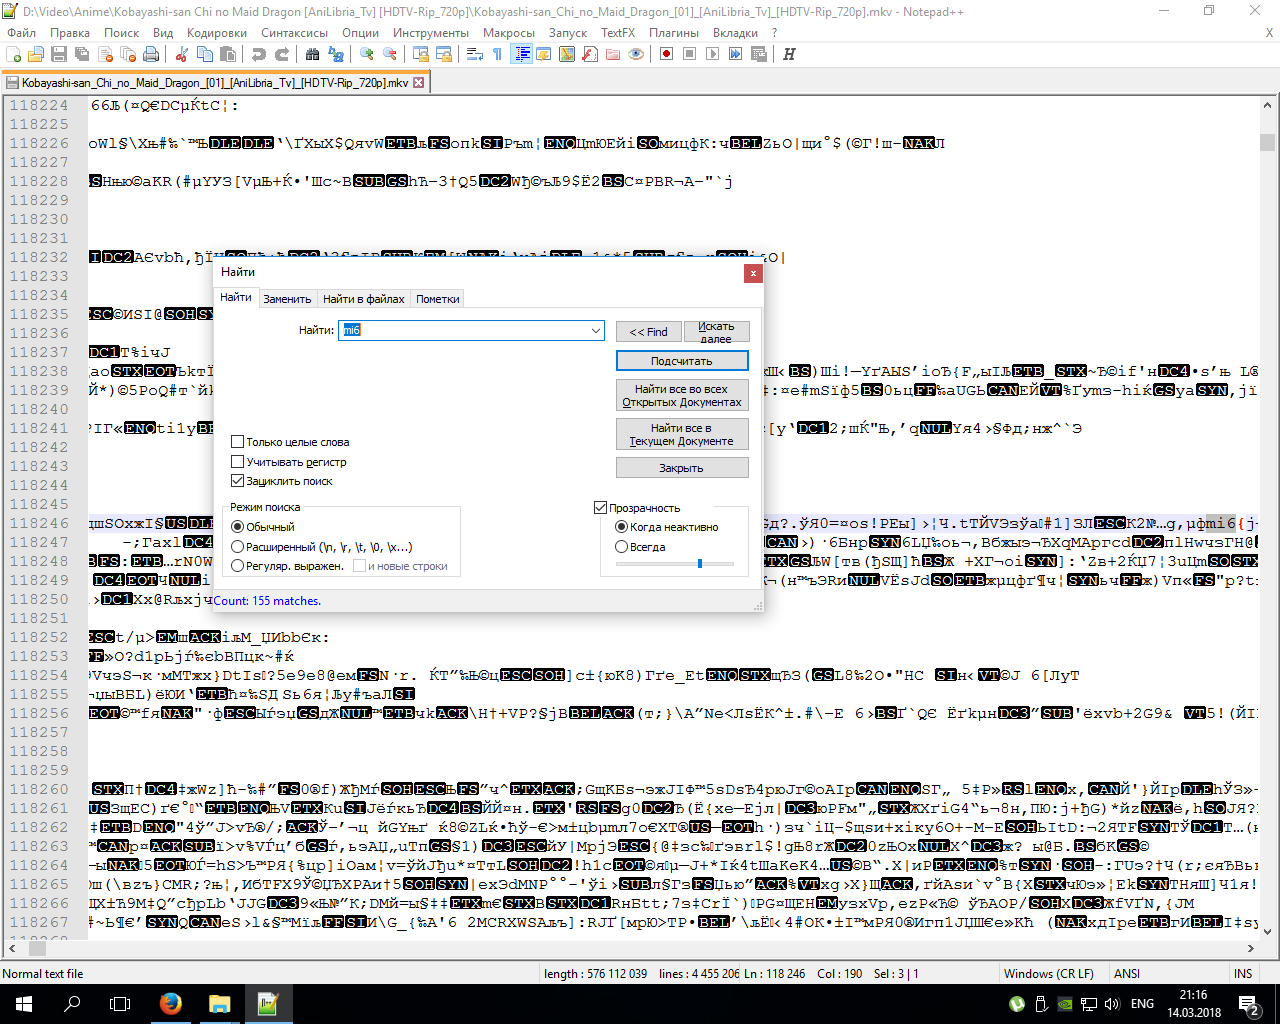Enable 'Учитывать регистр' checkbox

pos(288,462)
